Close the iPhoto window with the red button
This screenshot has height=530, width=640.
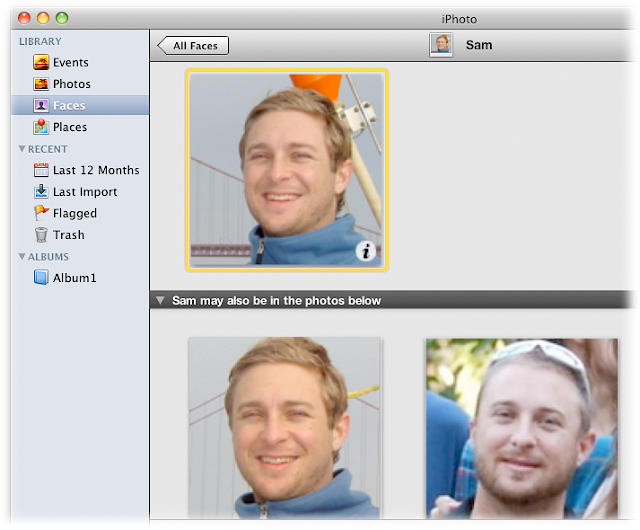24,18
